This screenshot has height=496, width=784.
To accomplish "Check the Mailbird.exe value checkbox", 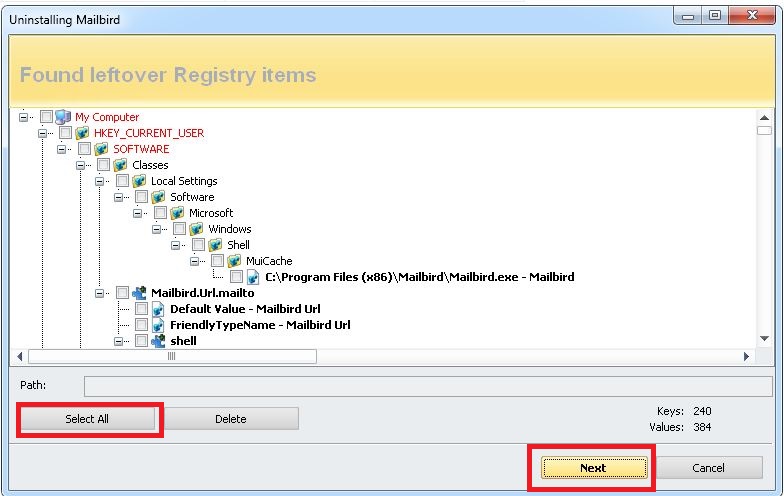I will click(236, 276).
